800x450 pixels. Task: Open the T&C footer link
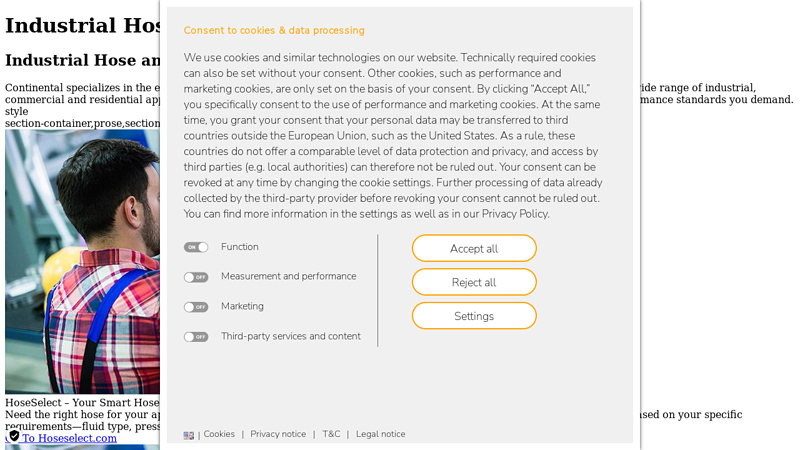[x=331, y=434]
